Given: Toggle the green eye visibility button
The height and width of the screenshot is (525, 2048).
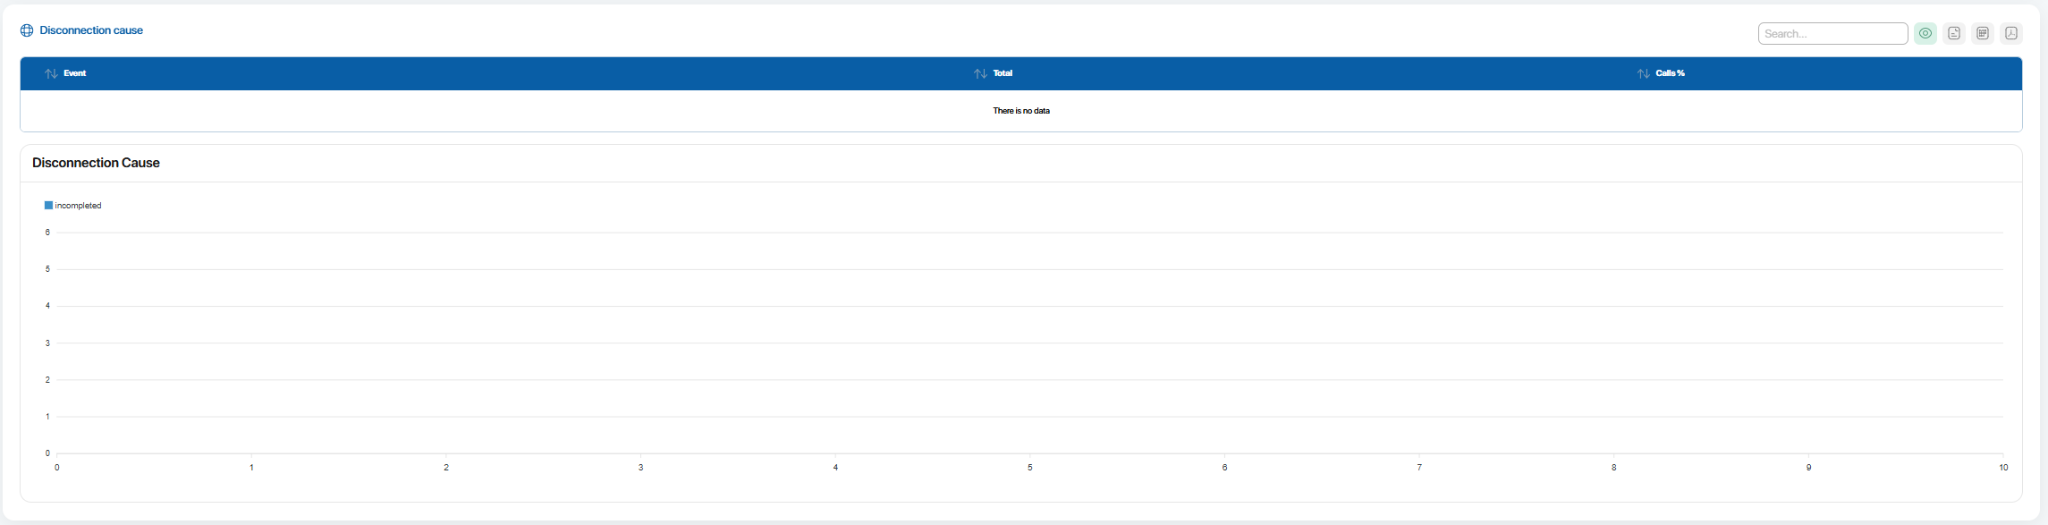Looking at the screenshot, I should [x=1925, y=34].
